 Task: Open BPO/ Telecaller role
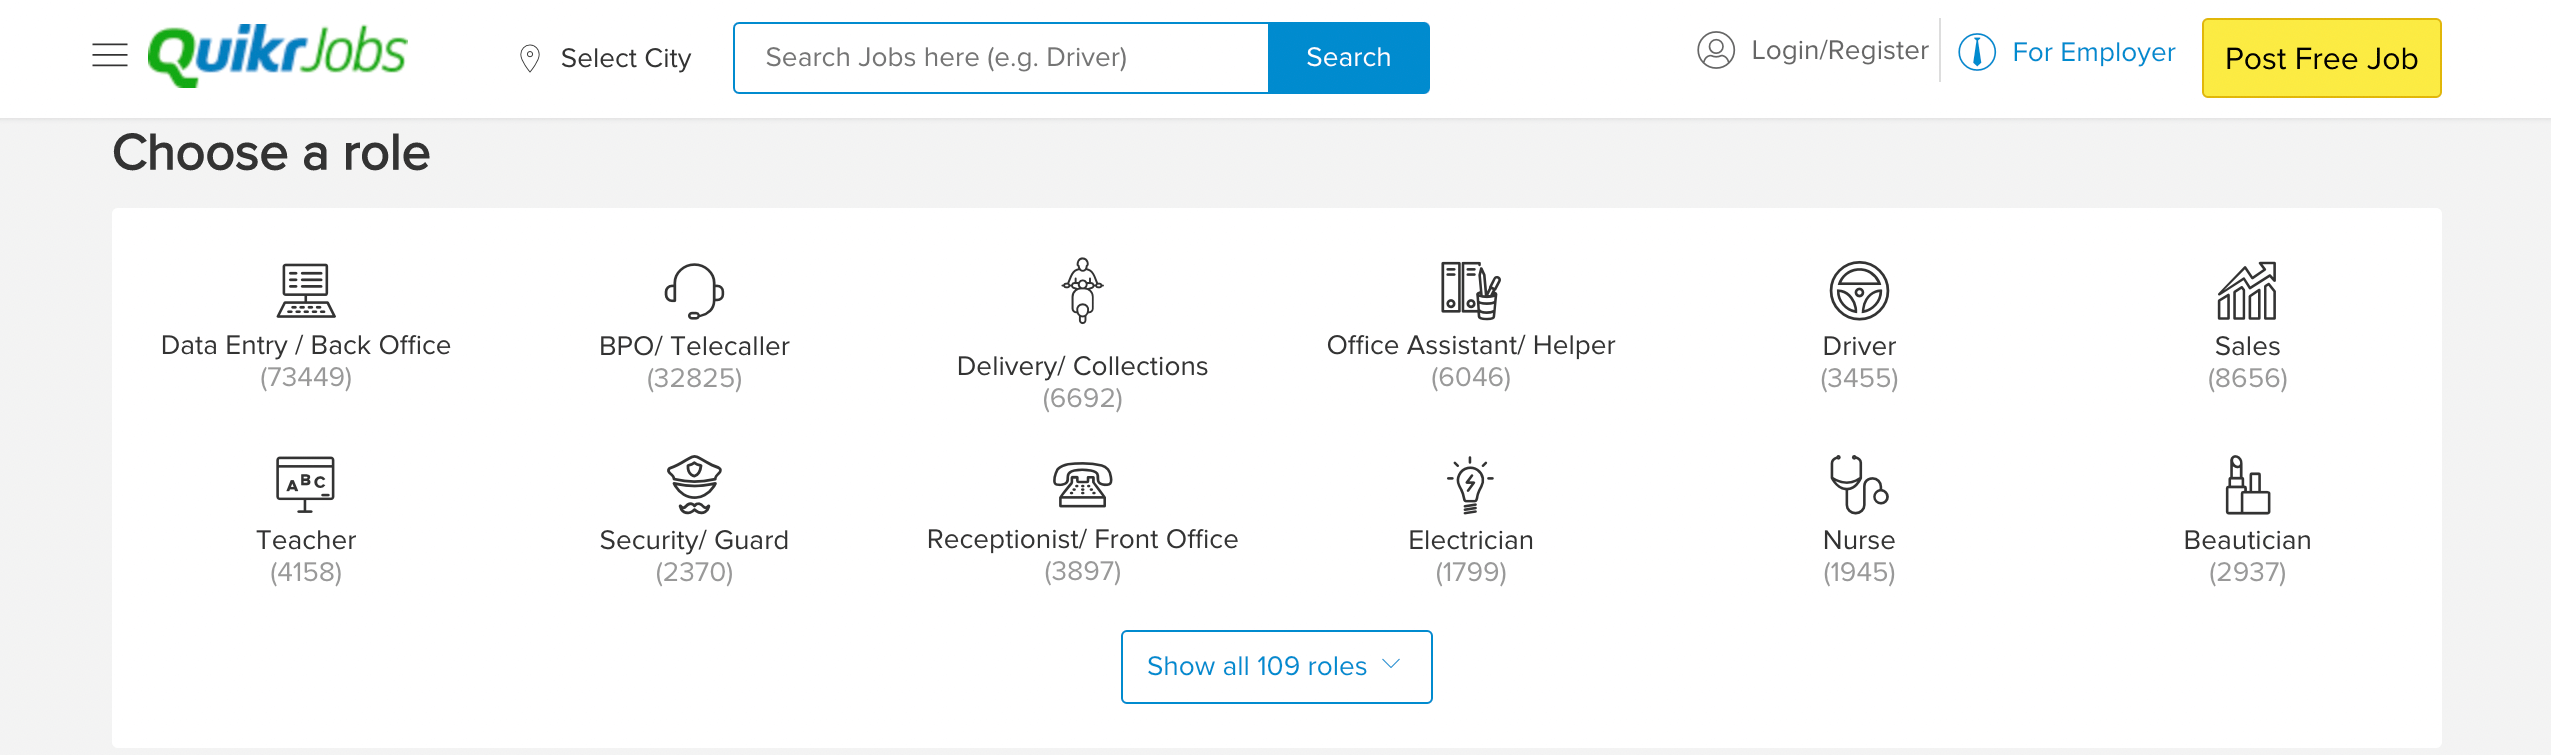click(x=694, y=346)
